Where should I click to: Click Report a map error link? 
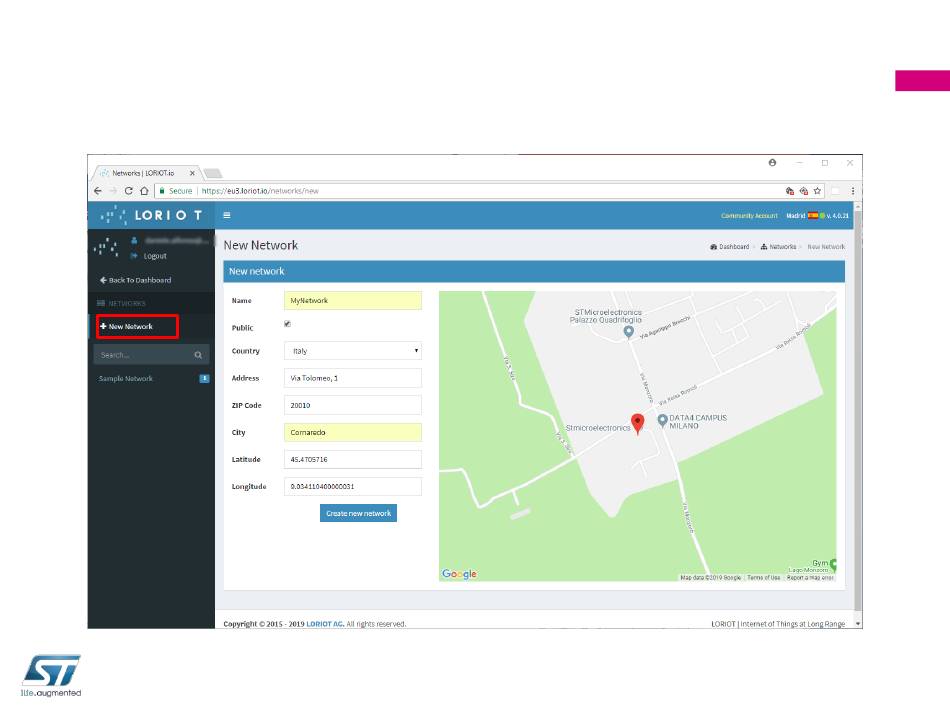pyautogui.click(x=810, y=578)
